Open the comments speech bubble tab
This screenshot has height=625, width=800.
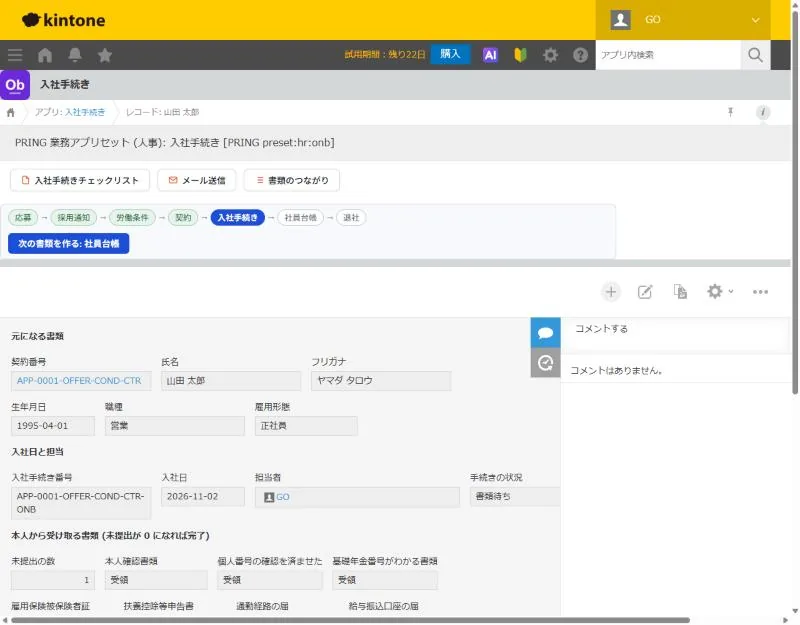click(545, 333)
